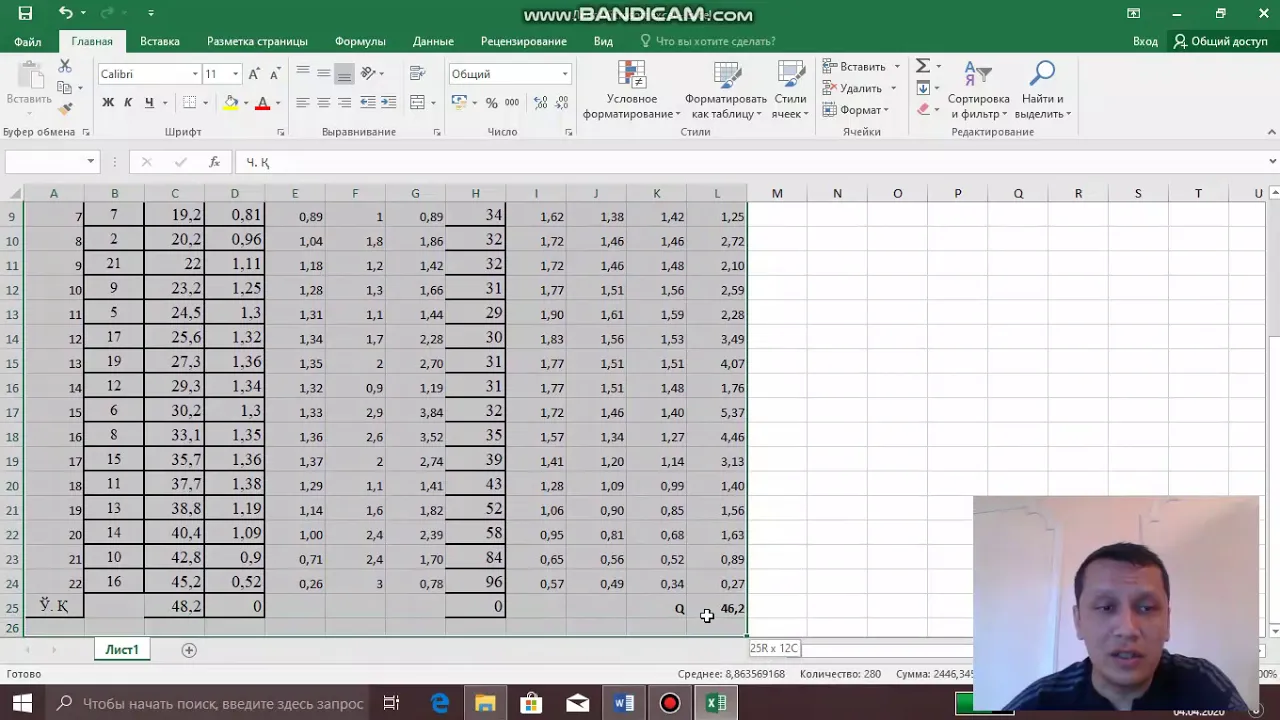Click the decrease decimal places icon
Image resolution: width=1280 pixels, height=720 pixels.
tap(561, 103)
